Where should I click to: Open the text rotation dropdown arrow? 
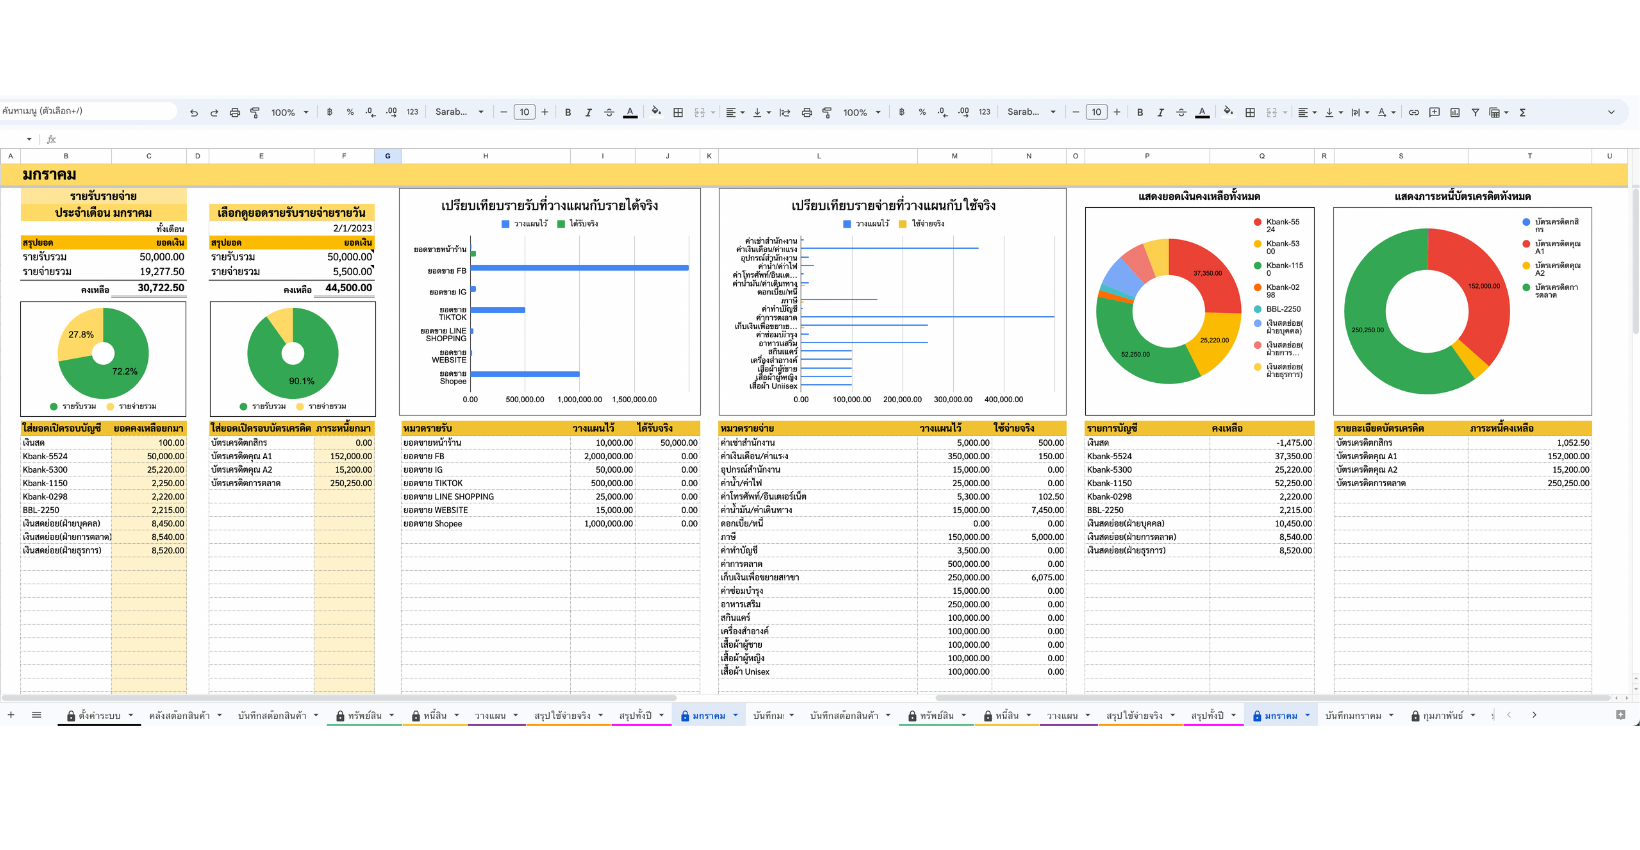(1393, 113)
